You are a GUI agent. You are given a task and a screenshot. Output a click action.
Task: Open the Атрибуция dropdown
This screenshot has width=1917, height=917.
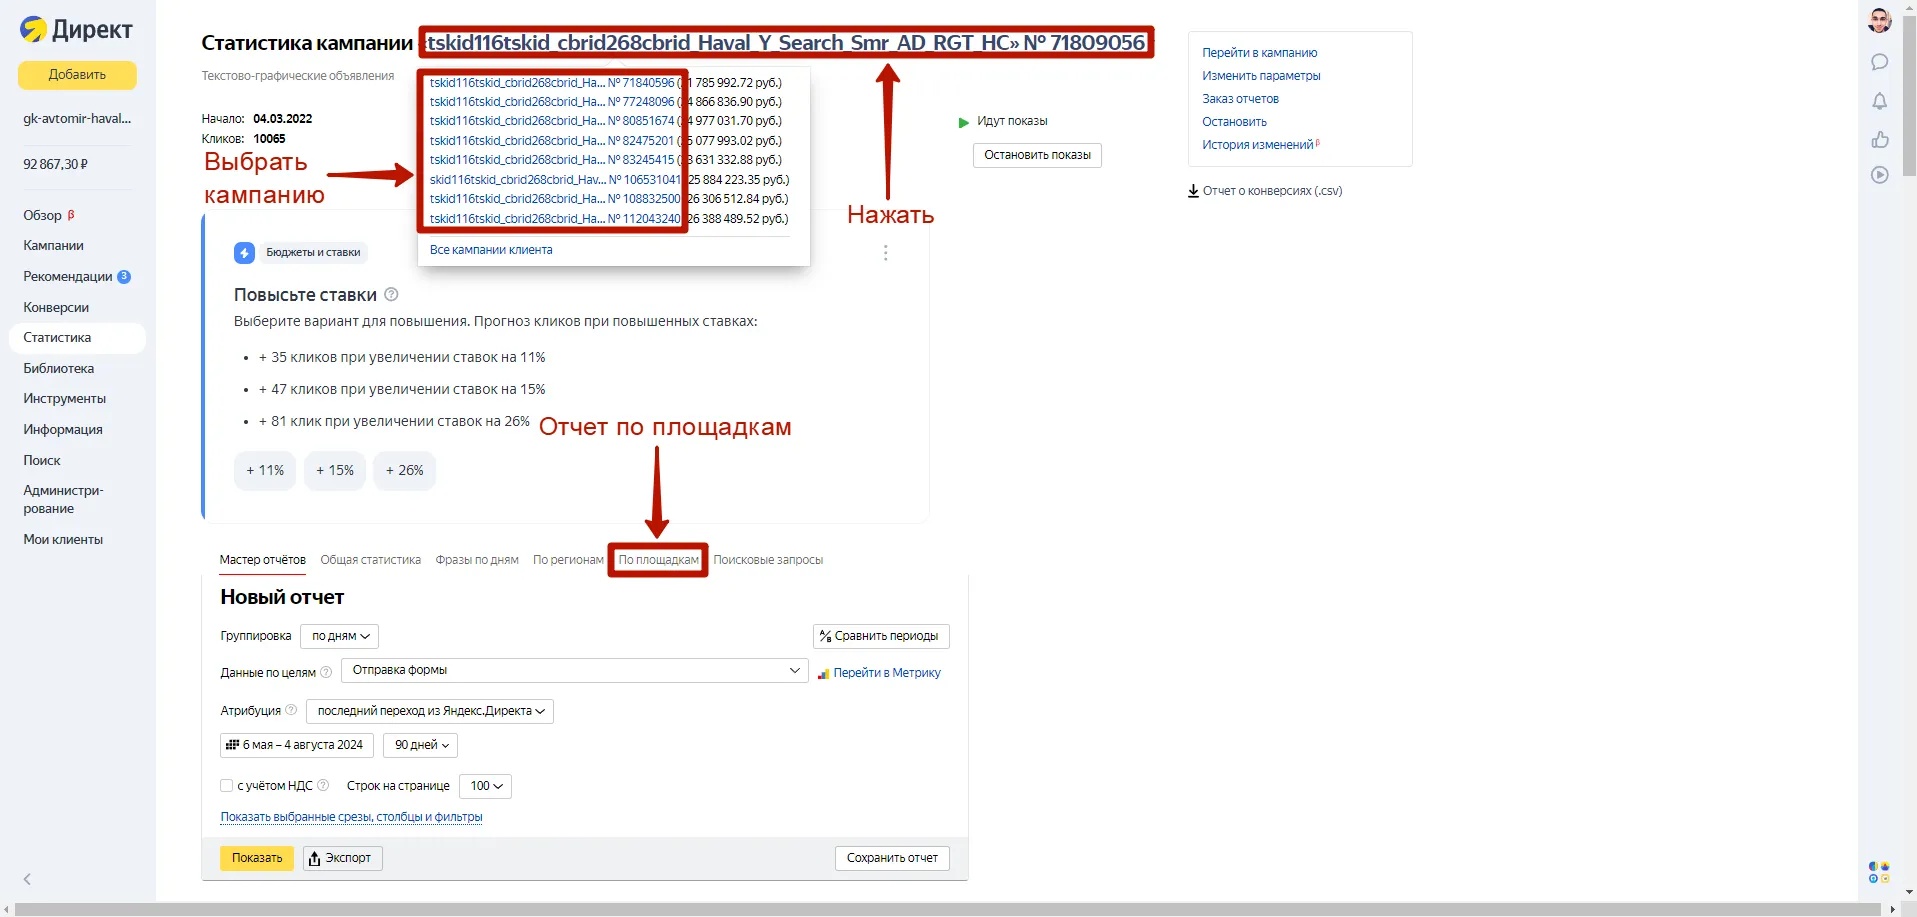pos(429,711)
